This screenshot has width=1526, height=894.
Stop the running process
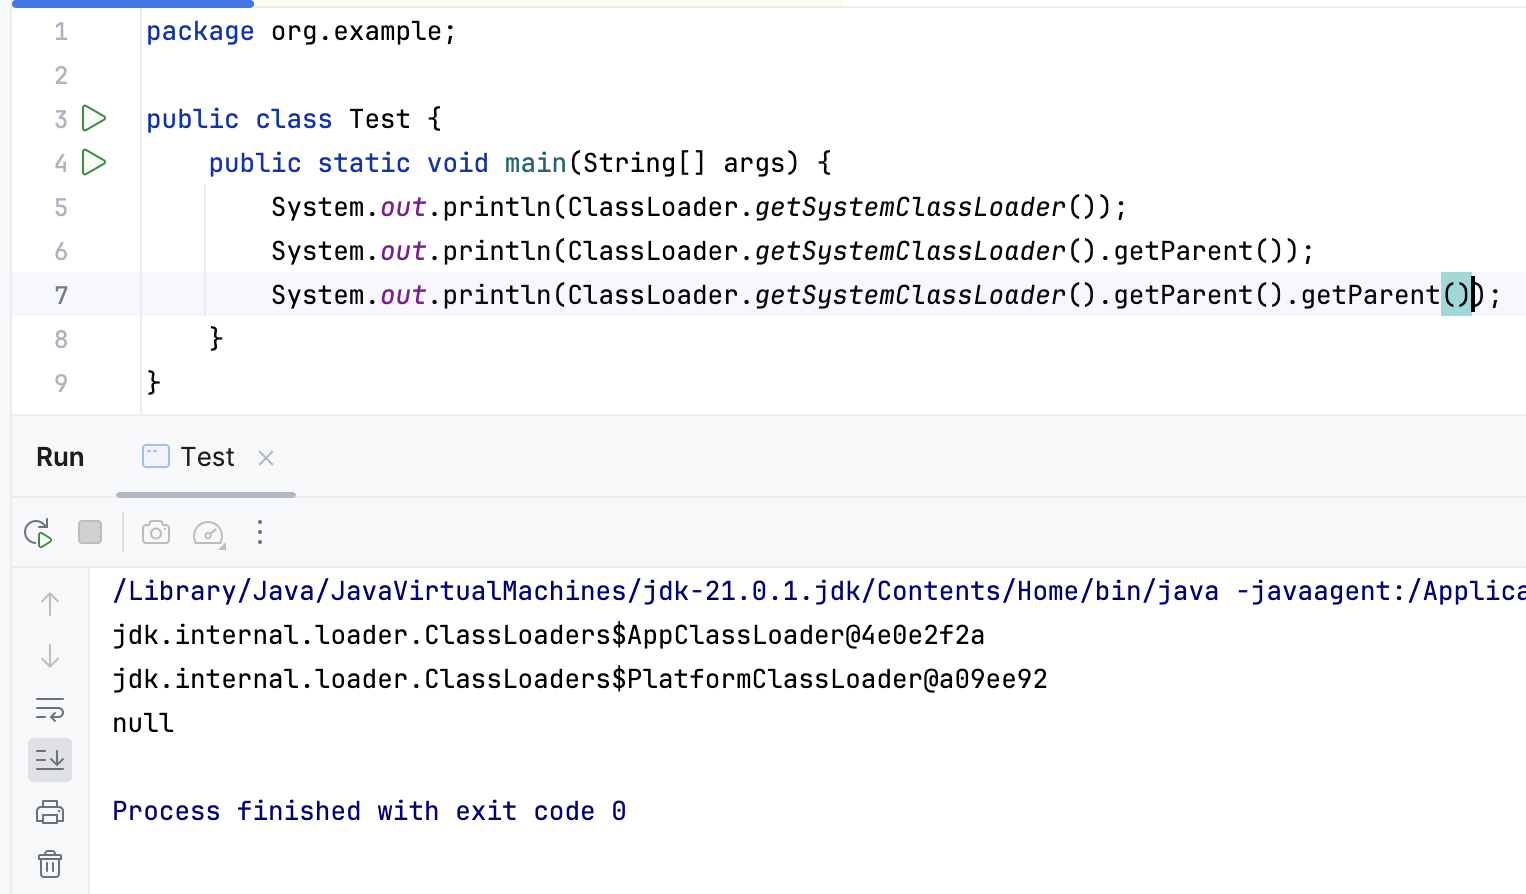tap(90, 532)
